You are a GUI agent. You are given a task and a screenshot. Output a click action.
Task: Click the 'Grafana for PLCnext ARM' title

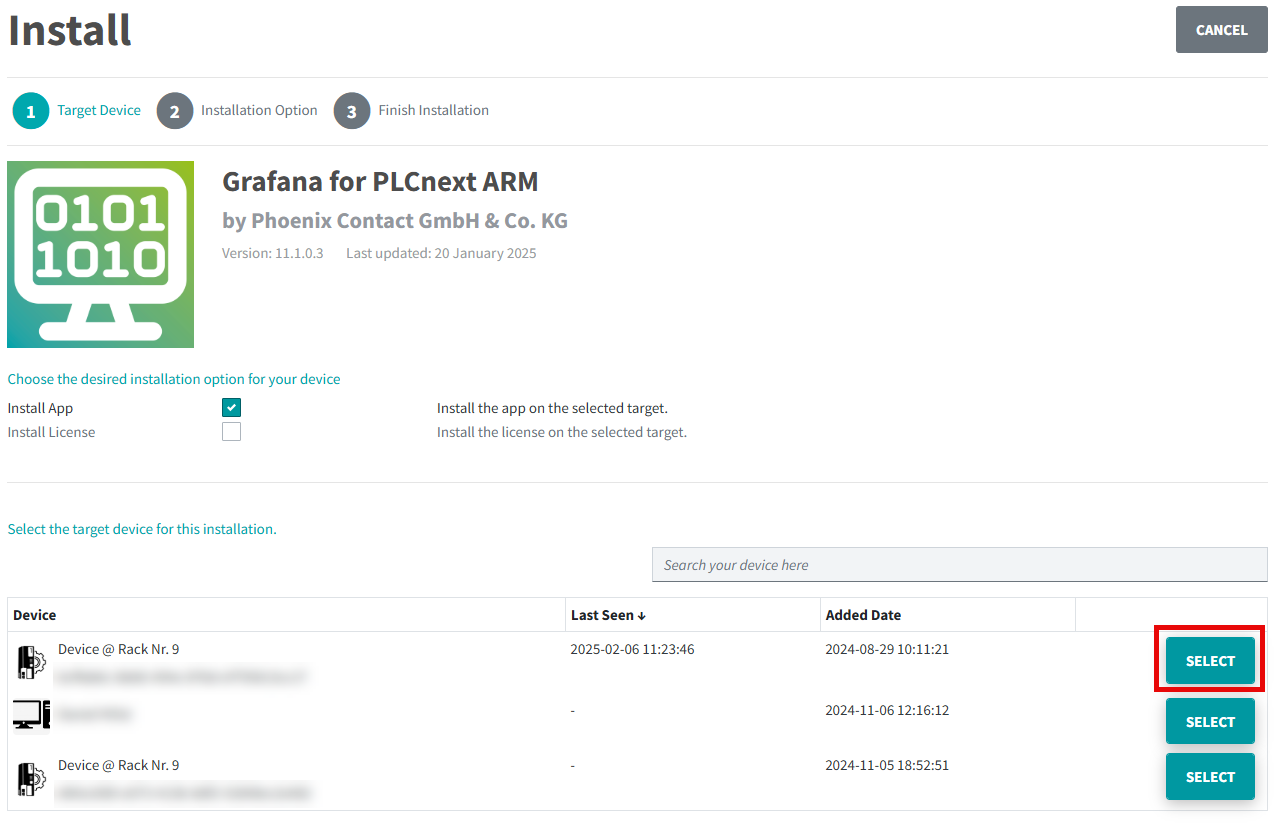[380, 182]
